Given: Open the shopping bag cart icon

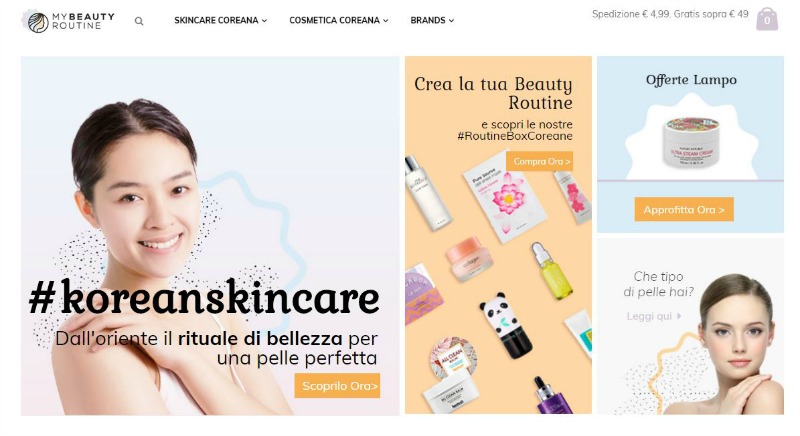Looking at the screenshot, I should click(x=767, y=19).
